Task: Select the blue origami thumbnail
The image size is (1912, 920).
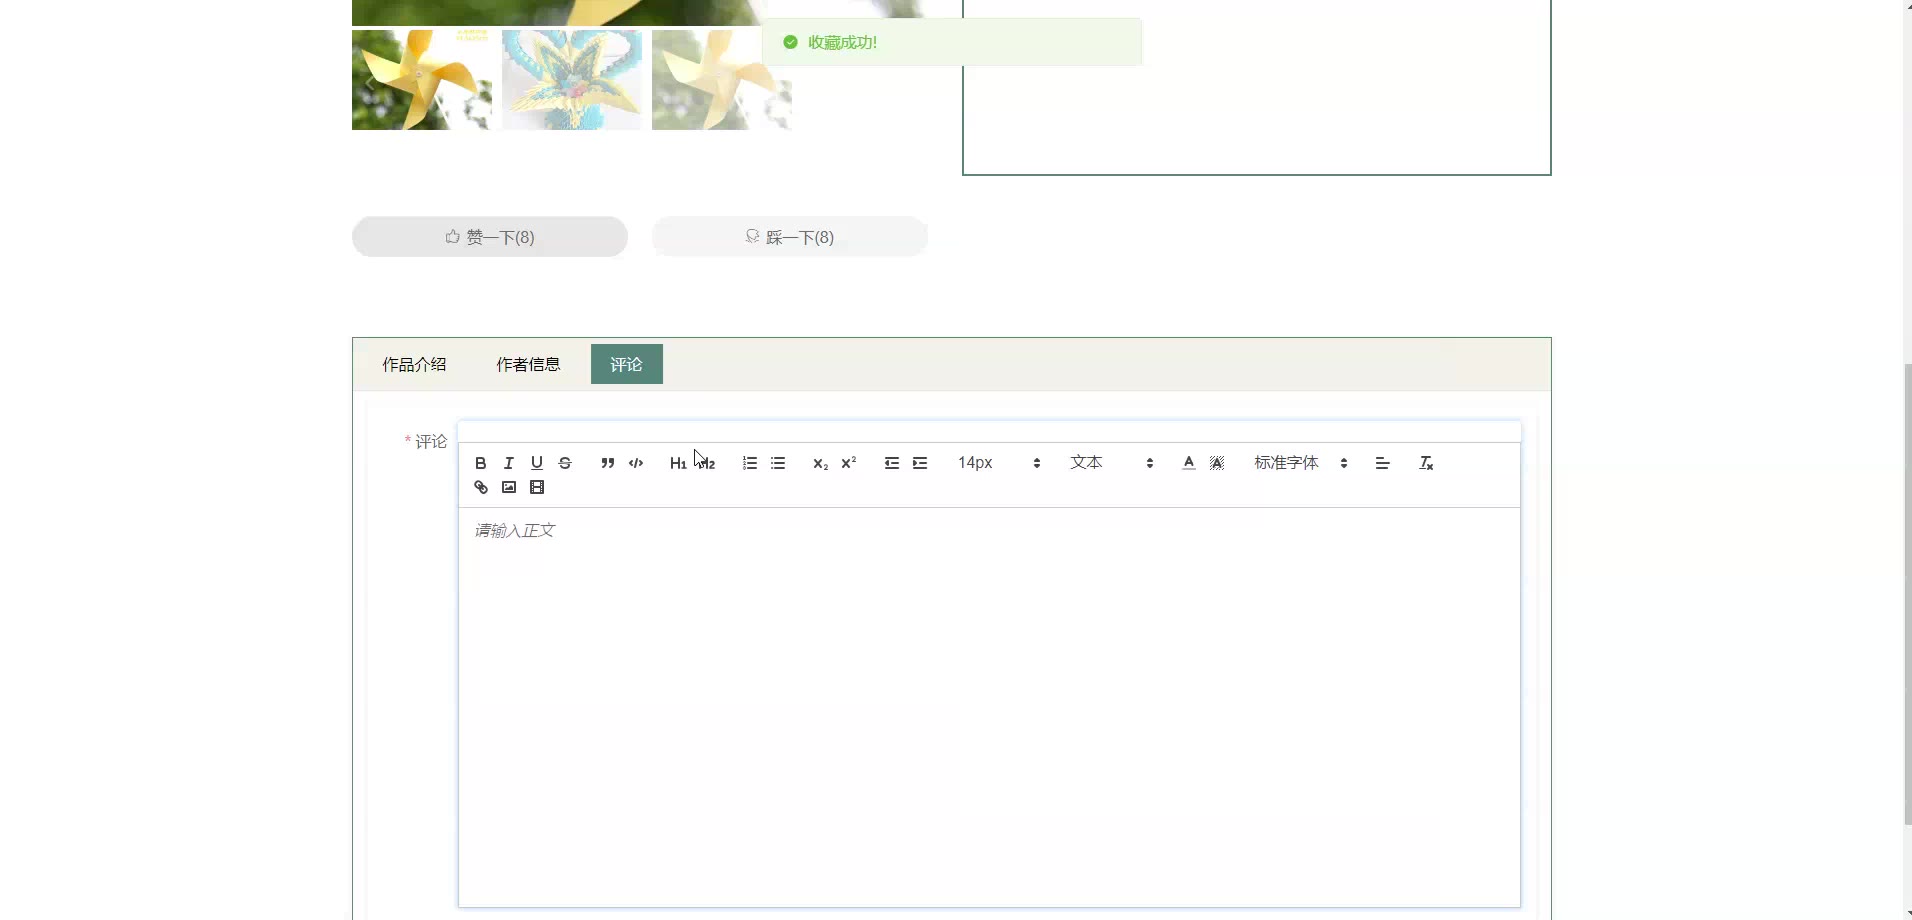Action: 572,80
